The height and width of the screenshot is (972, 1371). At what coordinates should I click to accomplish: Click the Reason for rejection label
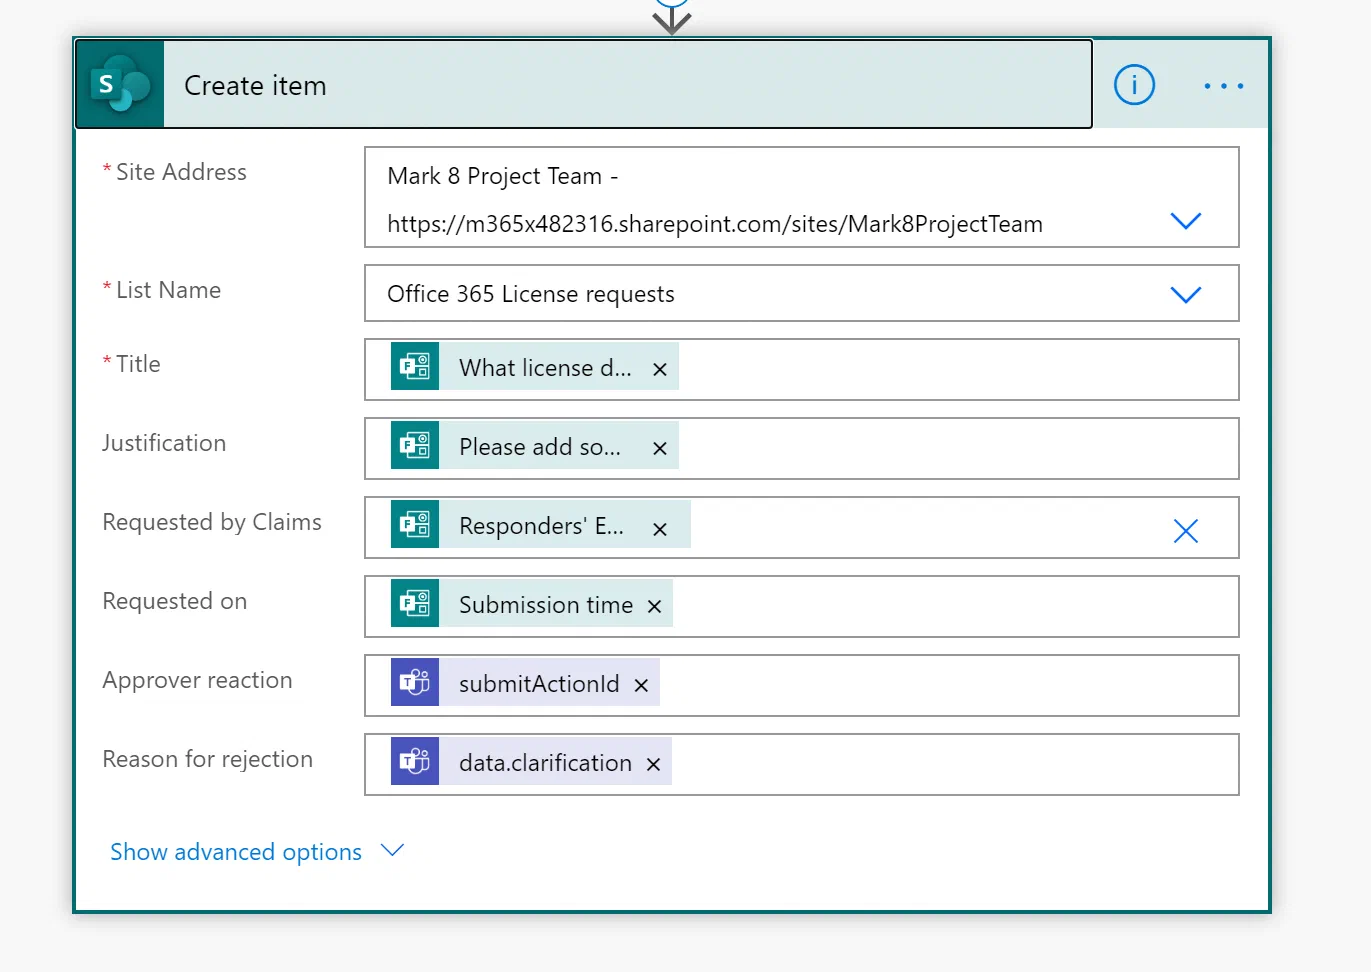click(x=207, y=759)
